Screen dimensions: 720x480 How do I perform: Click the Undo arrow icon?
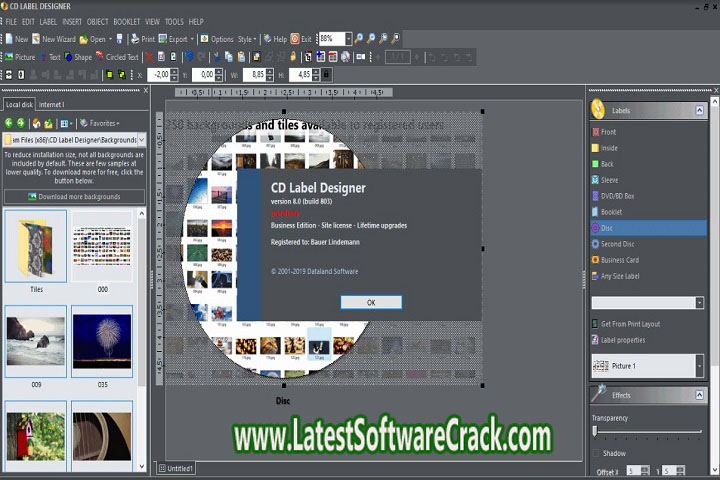188,57
